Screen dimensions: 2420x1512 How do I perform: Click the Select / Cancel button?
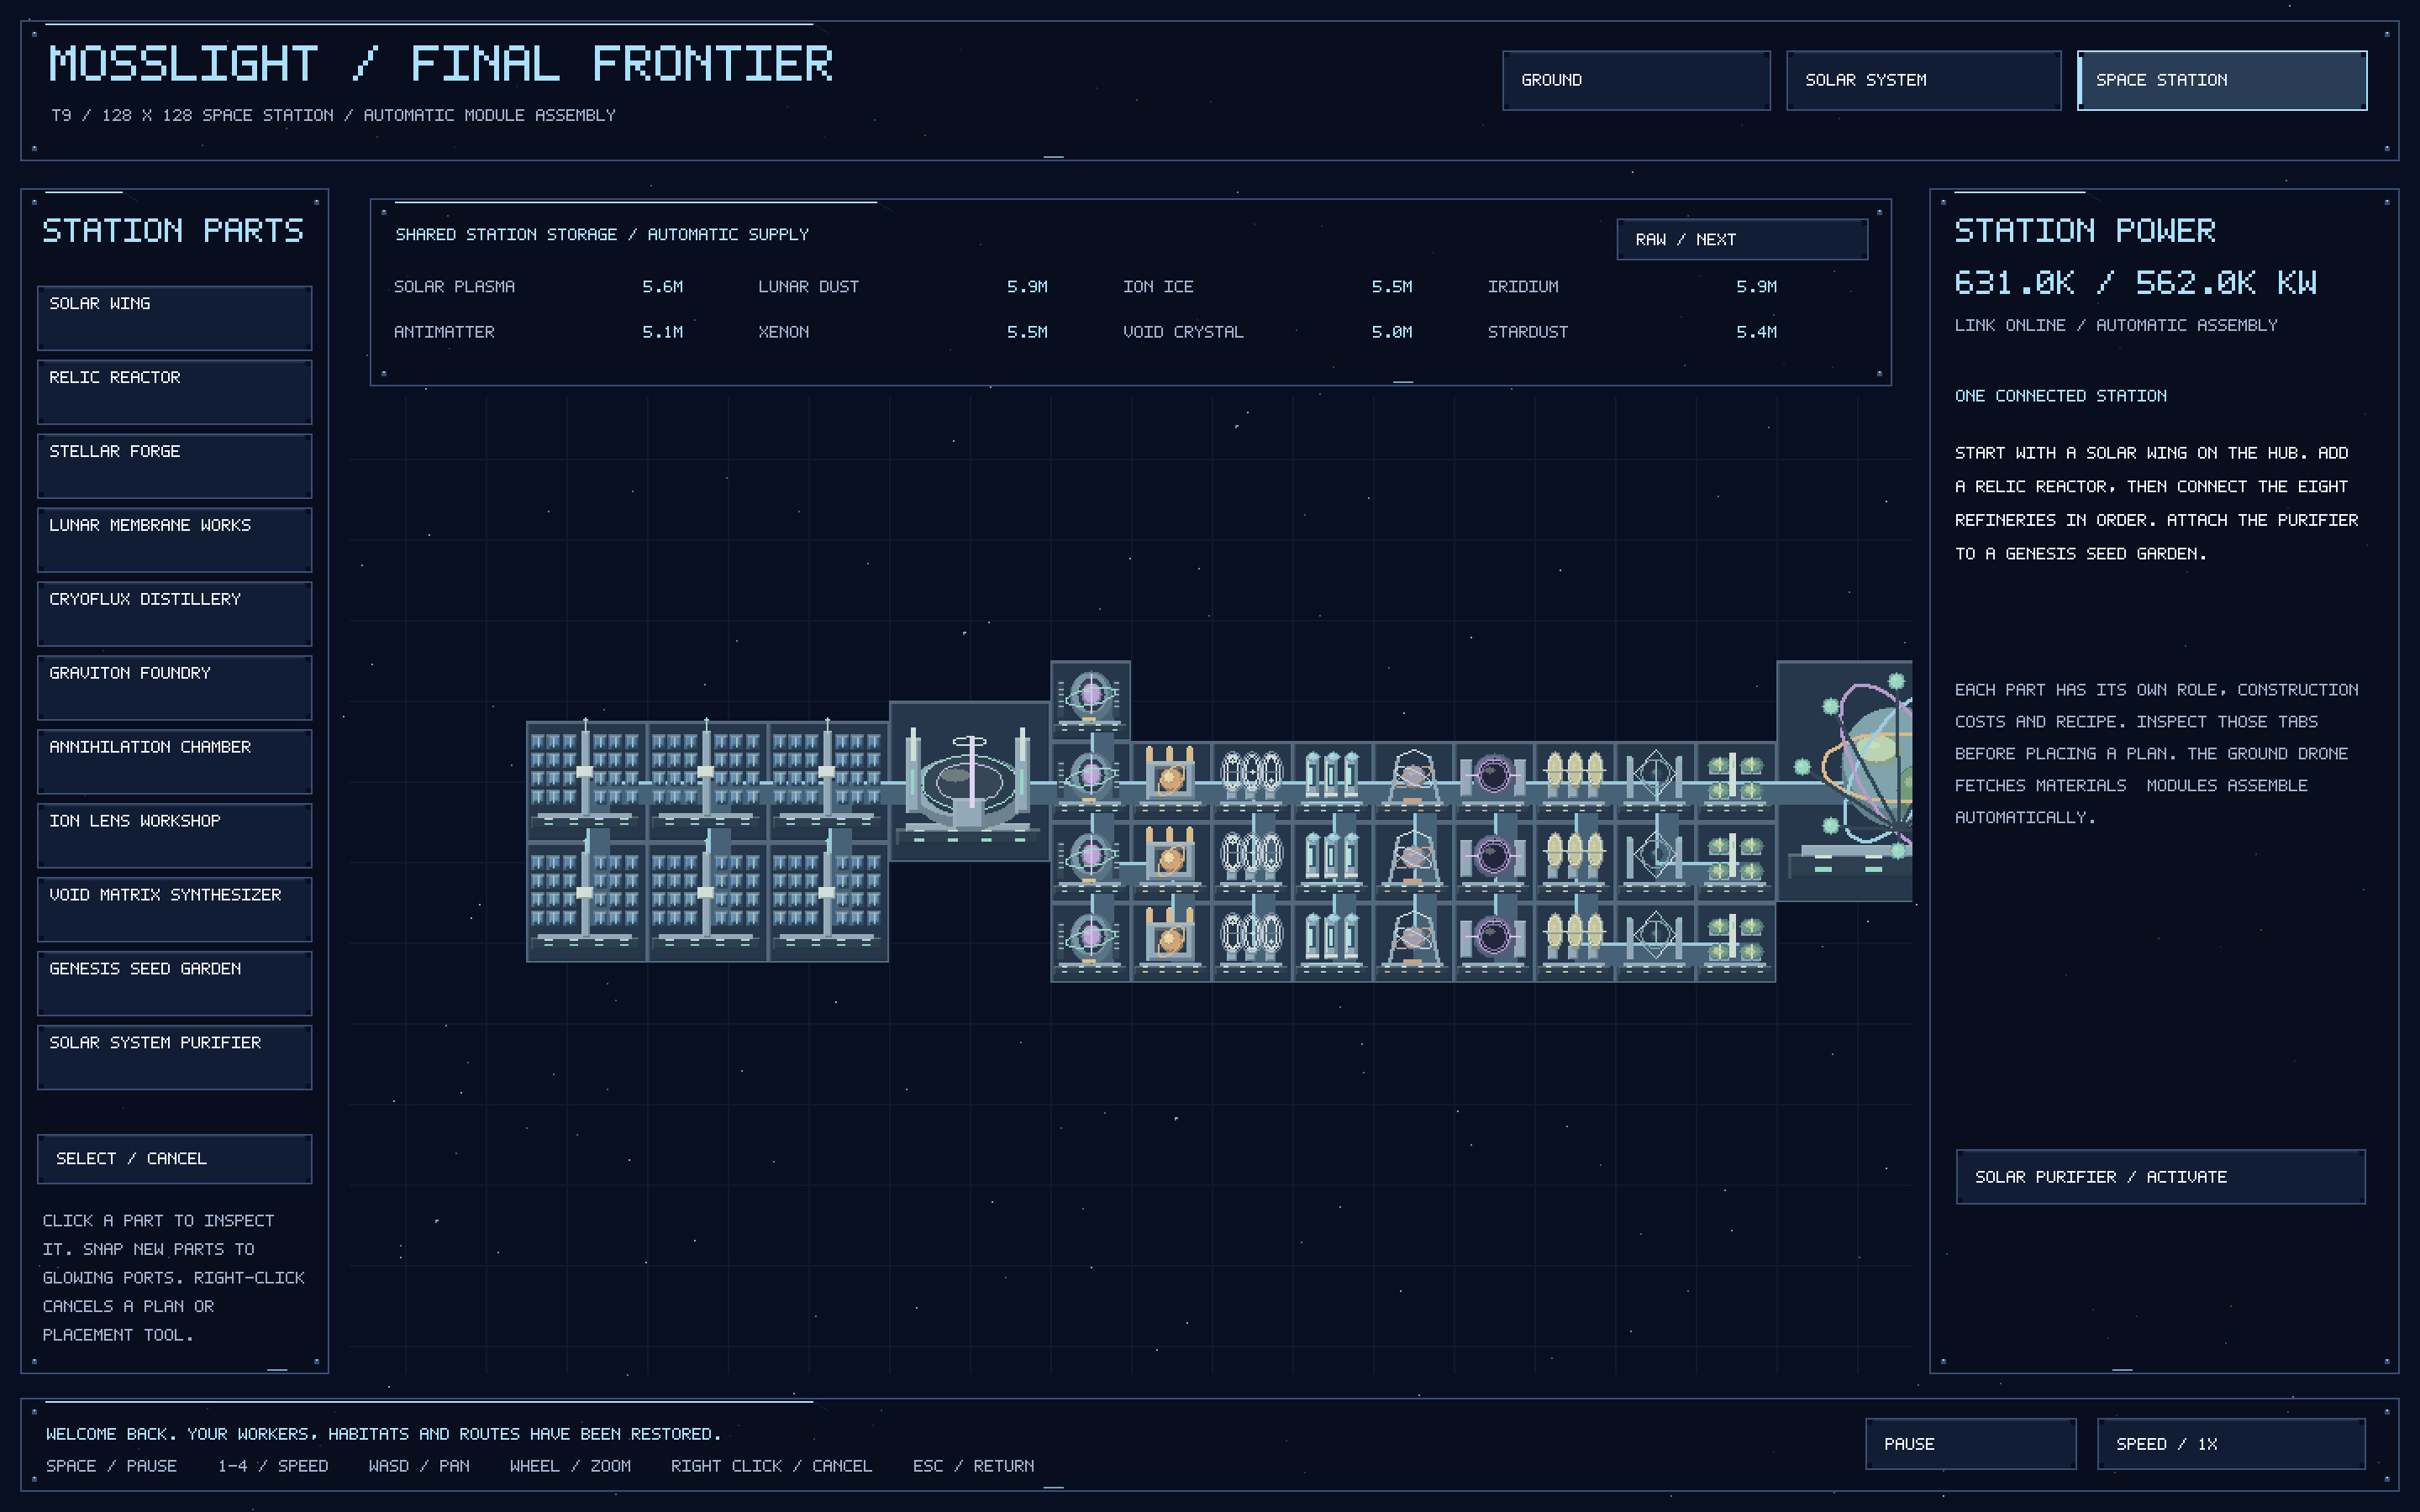pos(175,1159)
